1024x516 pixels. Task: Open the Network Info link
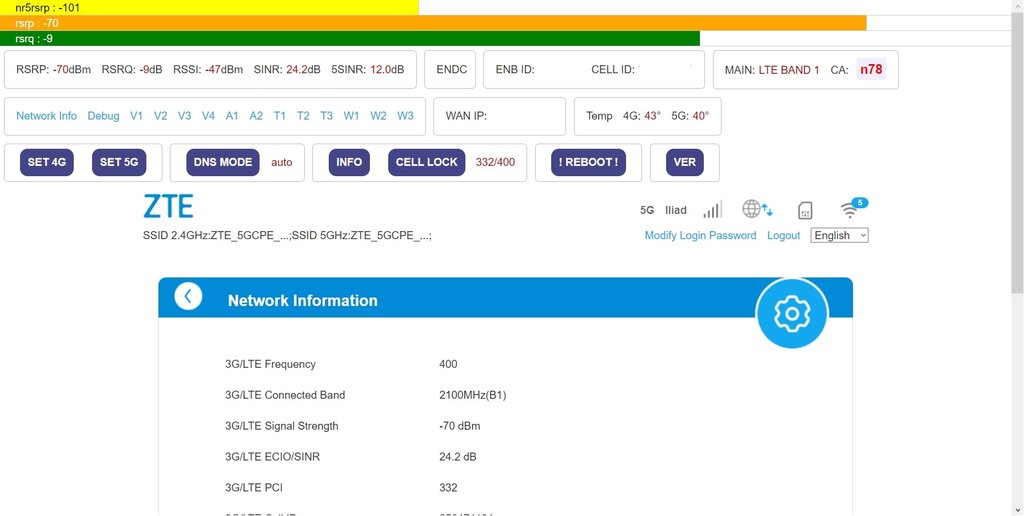tap(46, 116)
